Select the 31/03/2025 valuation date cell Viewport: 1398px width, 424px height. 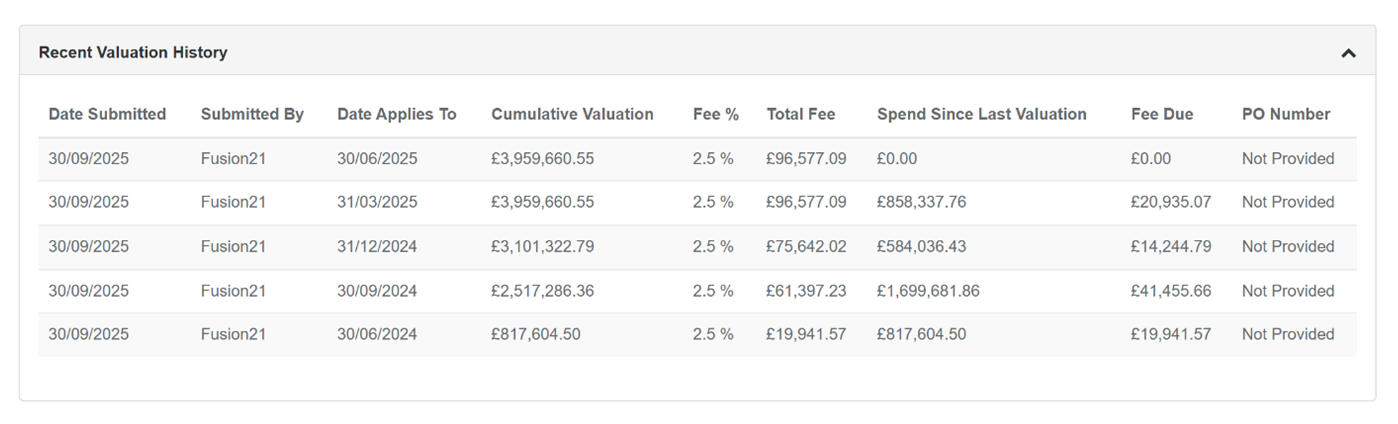point(377,202)
